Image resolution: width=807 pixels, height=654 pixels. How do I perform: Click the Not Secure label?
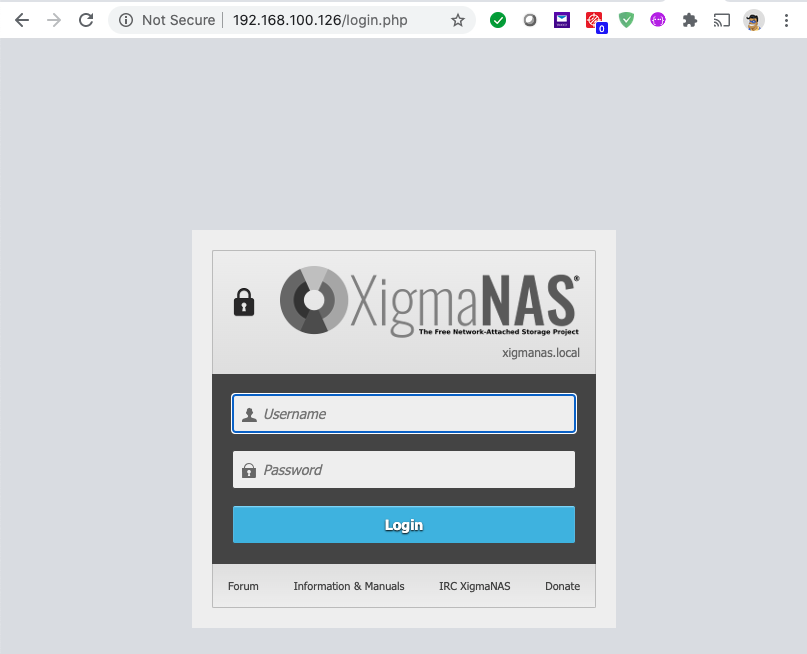[x=179, y=20]
